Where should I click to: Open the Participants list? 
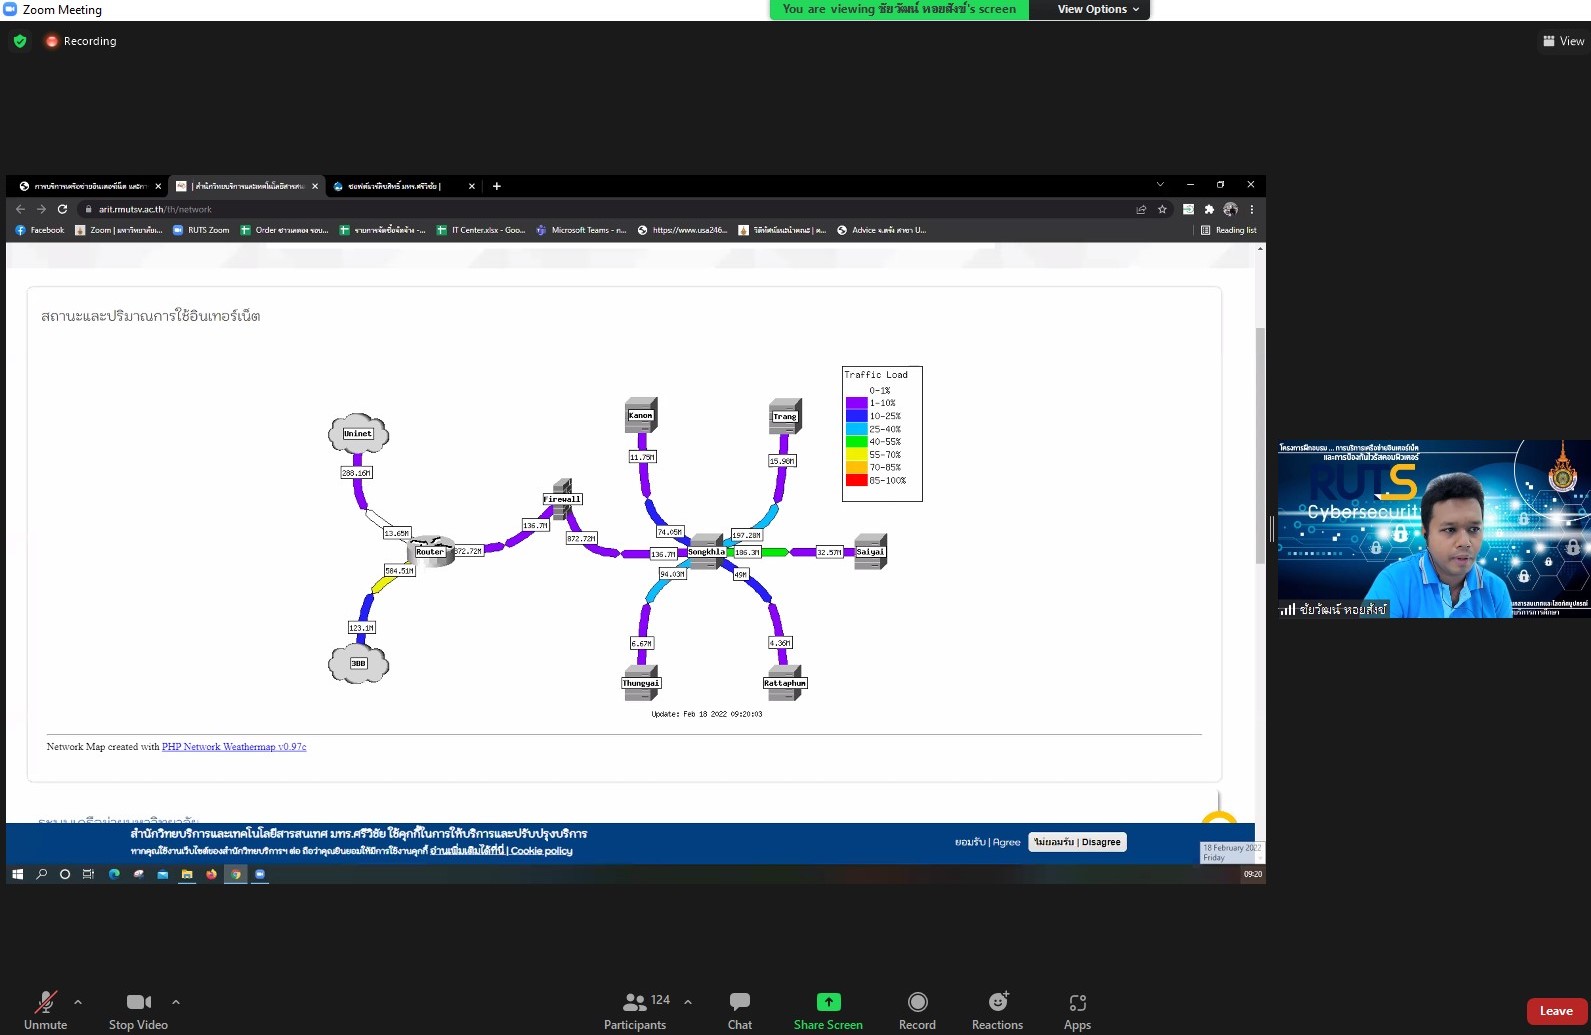tap(635, 1010)
